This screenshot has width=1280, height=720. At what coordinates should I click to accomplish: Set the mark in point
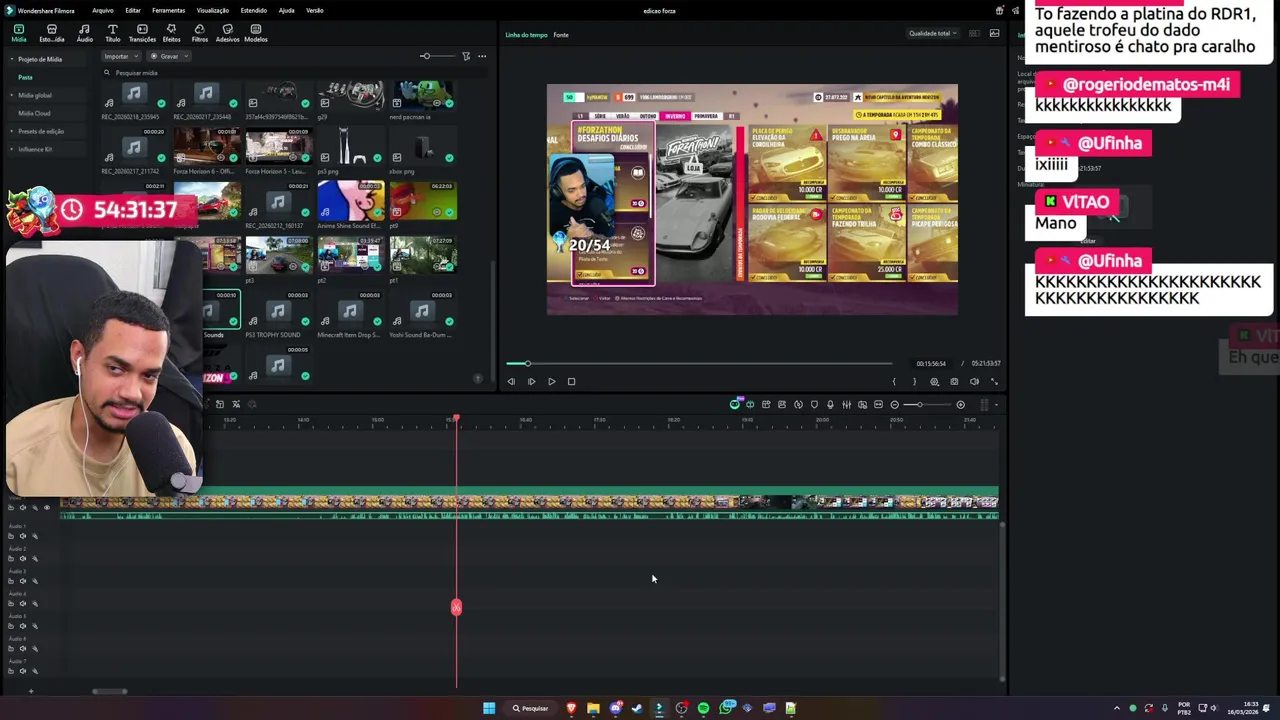click(x=894, y=381)
